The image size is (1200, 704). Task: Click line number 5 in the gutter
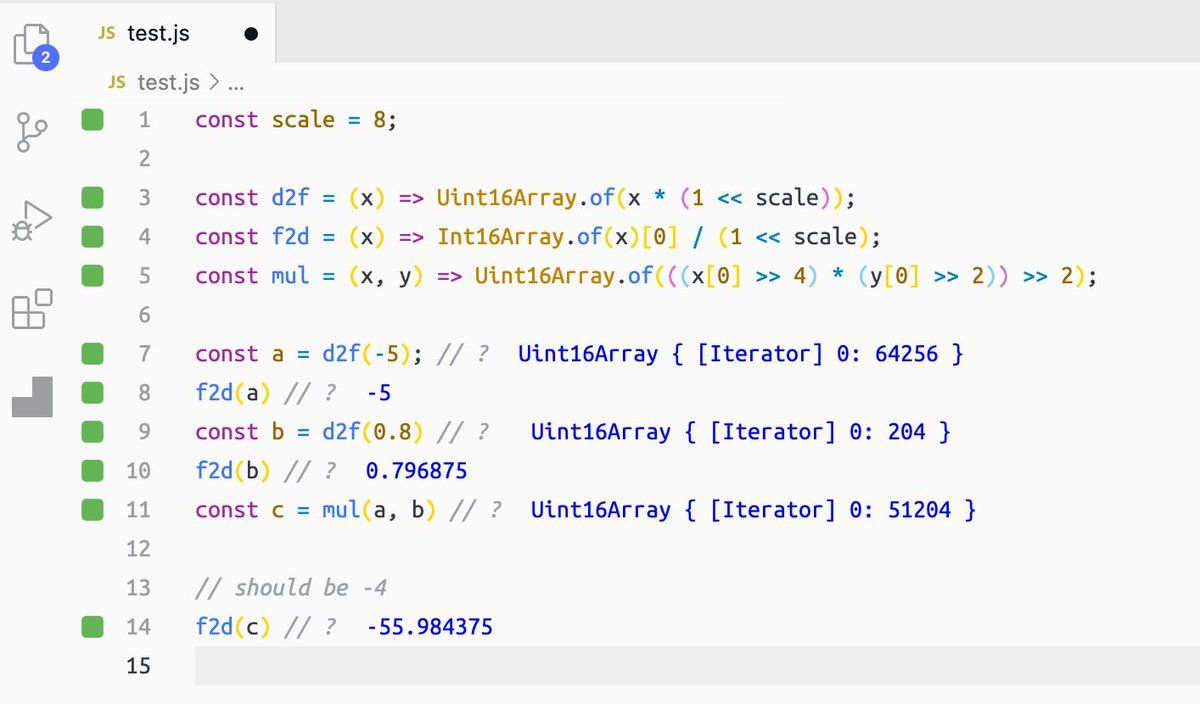pyautogui.click(x=144, y=276)
